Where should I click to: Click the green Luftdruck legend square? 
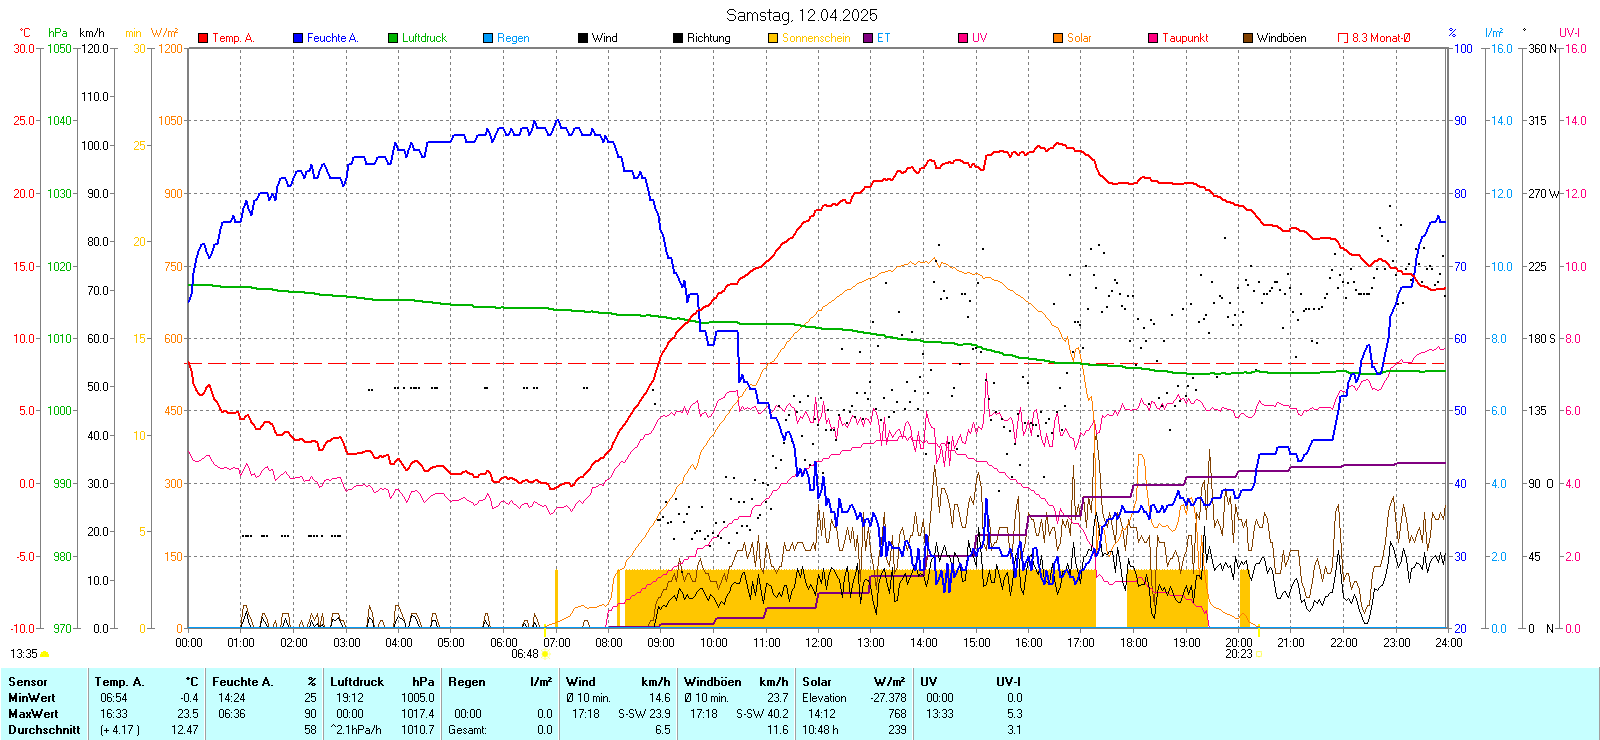pos(393,38)
